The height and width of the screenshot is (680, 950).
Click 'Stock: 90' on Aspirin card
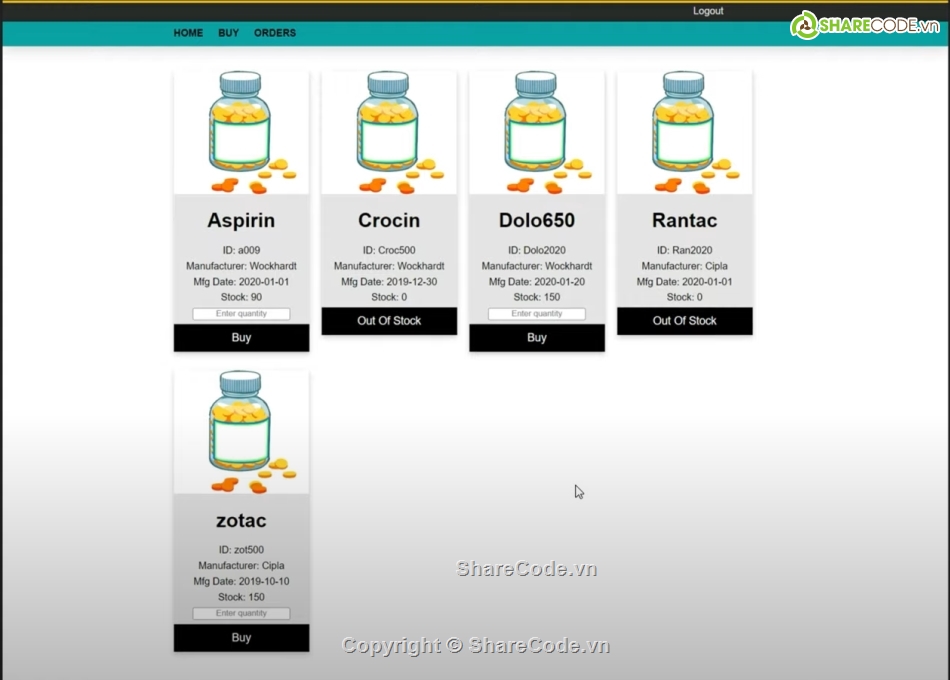coord(241,297)
